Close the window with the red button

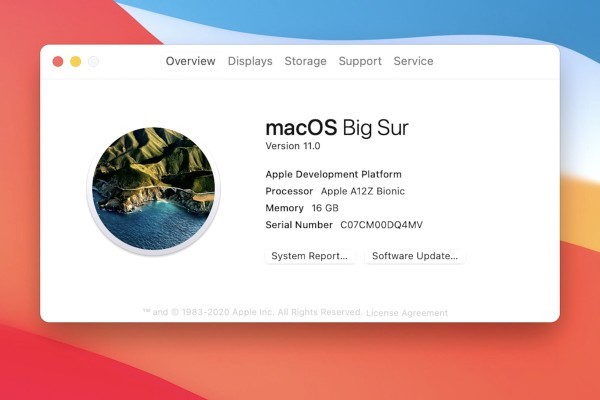[x=57, y=62]
